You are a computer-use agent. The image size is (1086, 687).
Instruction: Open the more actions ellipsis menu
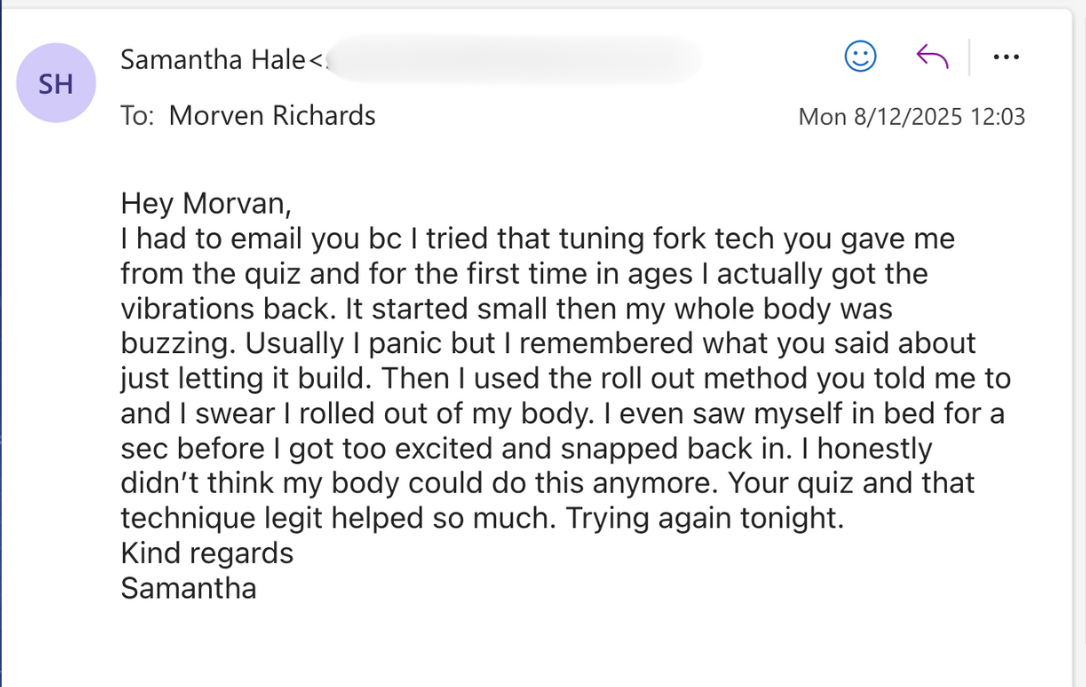(1005, 57)
